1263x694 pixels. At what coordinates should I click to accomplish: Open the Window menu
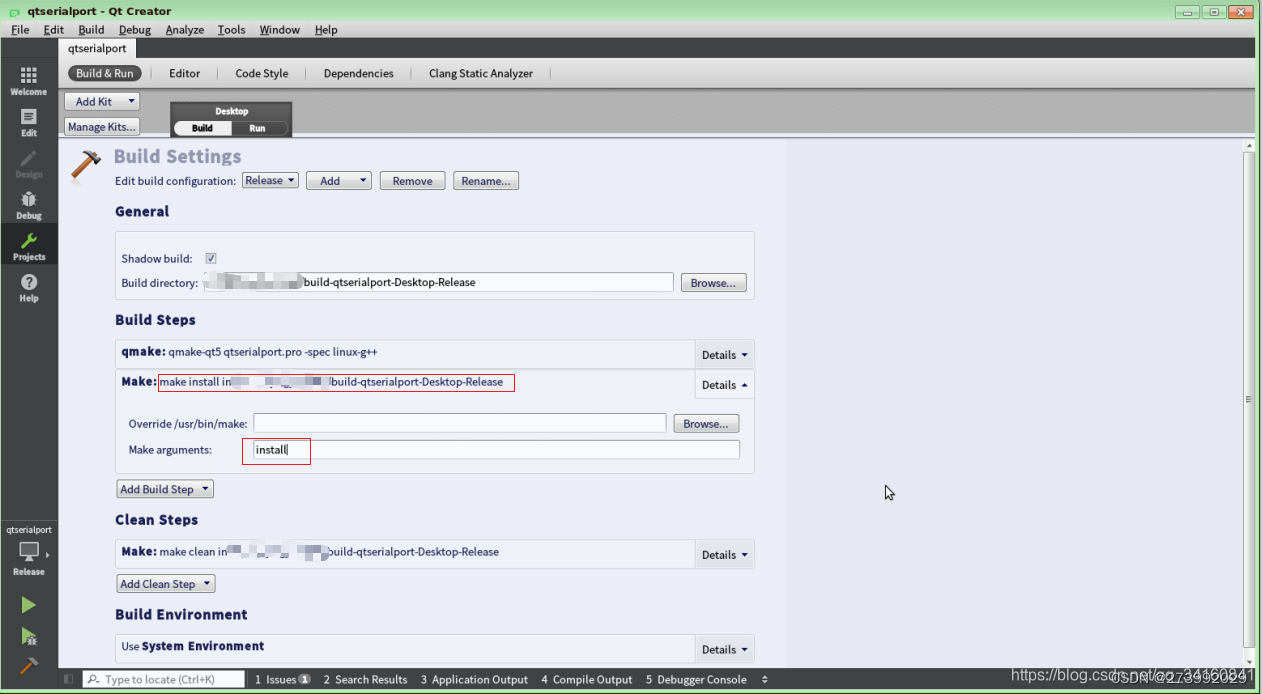[280, 30]
